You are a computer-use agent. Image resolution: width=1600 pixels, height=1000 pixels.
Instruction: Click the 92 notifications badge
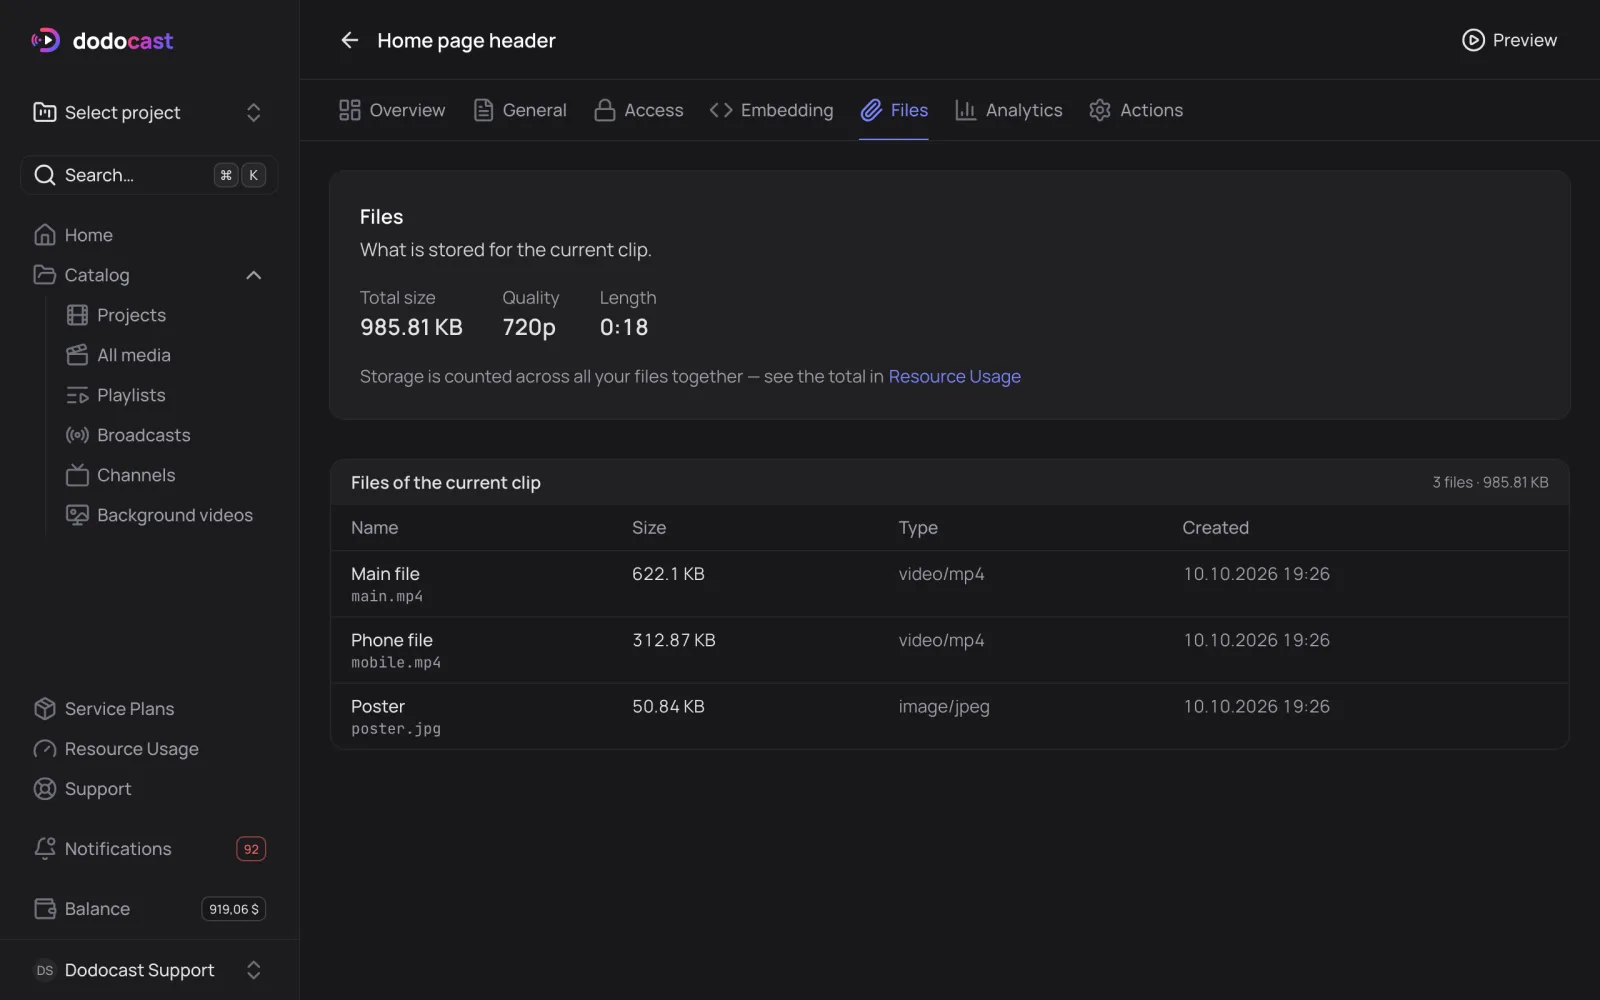pos(251,849)
